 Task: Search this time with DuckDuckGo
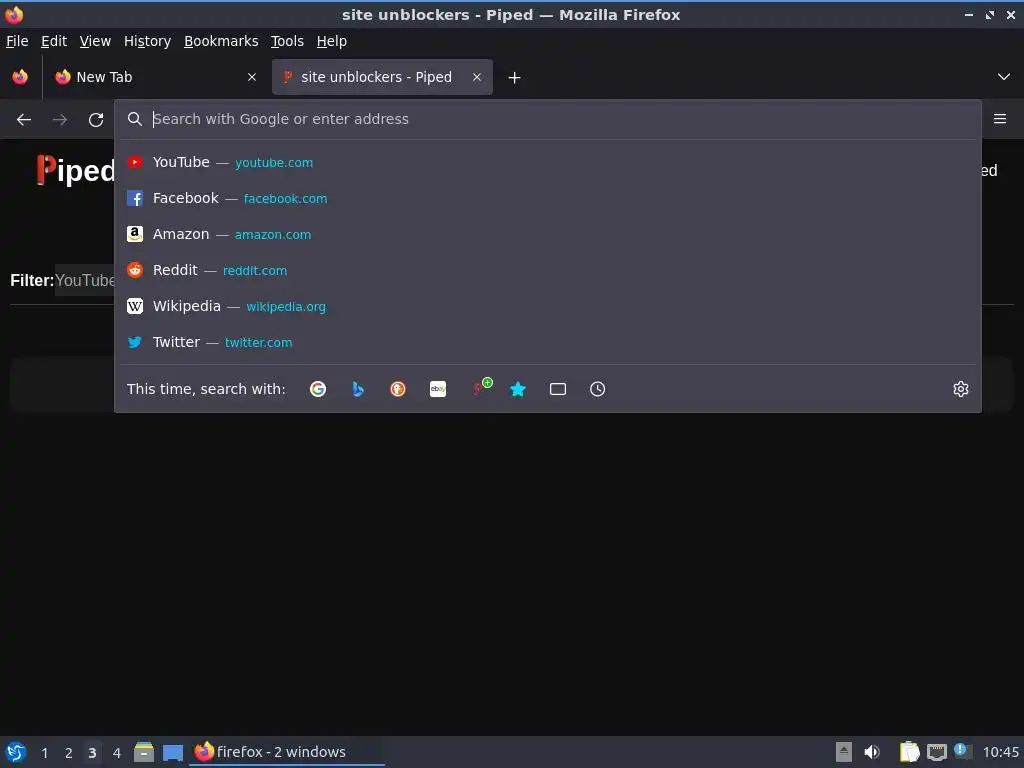click(398, 389)
